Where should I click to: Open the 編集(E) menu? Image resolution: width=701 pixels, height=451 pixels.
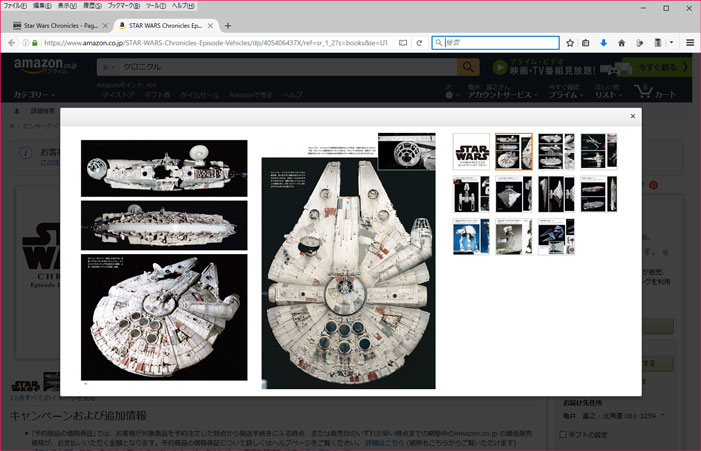coord(42,6)
